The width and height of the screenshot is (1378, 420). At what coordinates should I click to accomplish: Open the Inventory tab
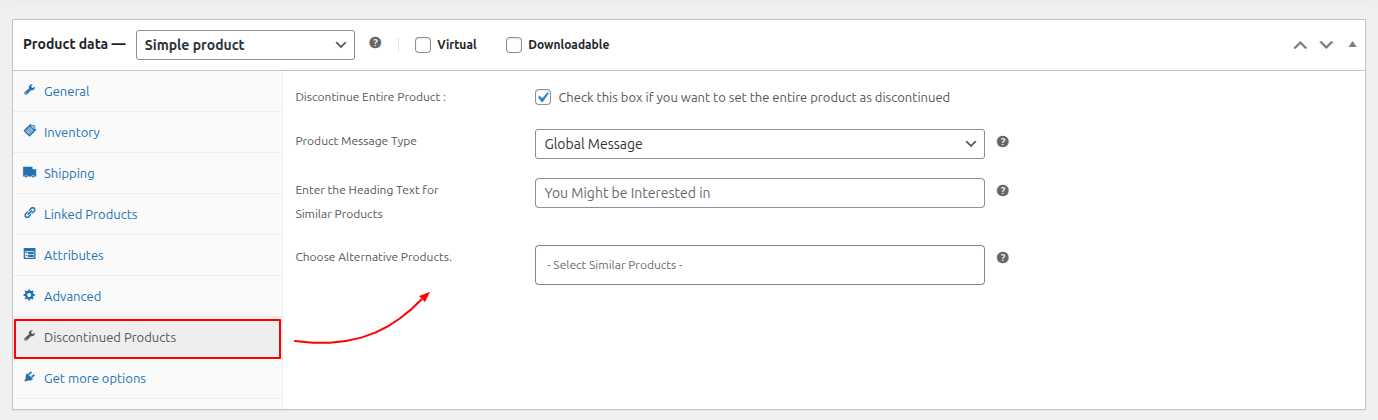point(71,132)
